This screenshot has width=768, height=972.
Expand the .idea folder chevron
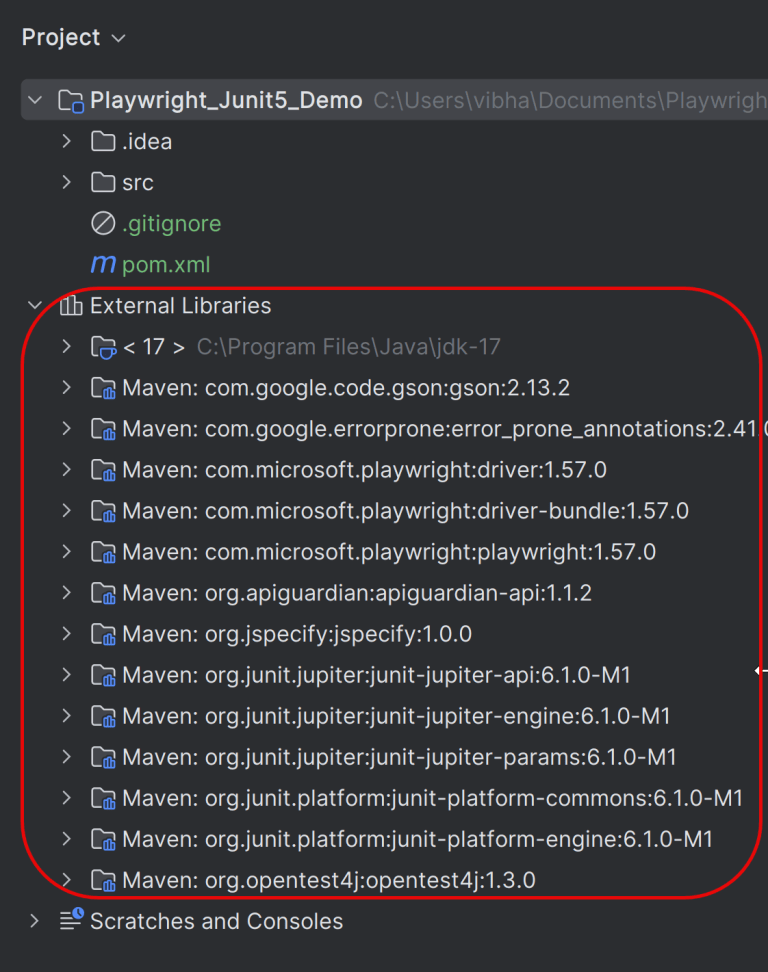[x=67, y=141]
